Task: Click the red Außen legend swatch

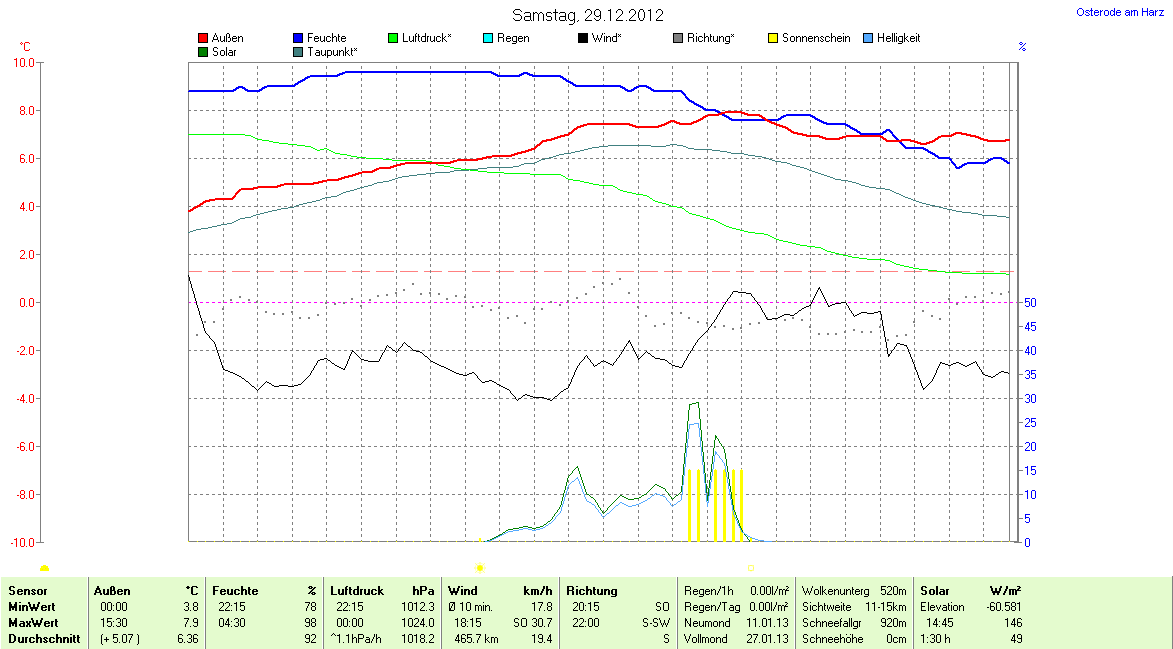Action: [x=204, y=39]
